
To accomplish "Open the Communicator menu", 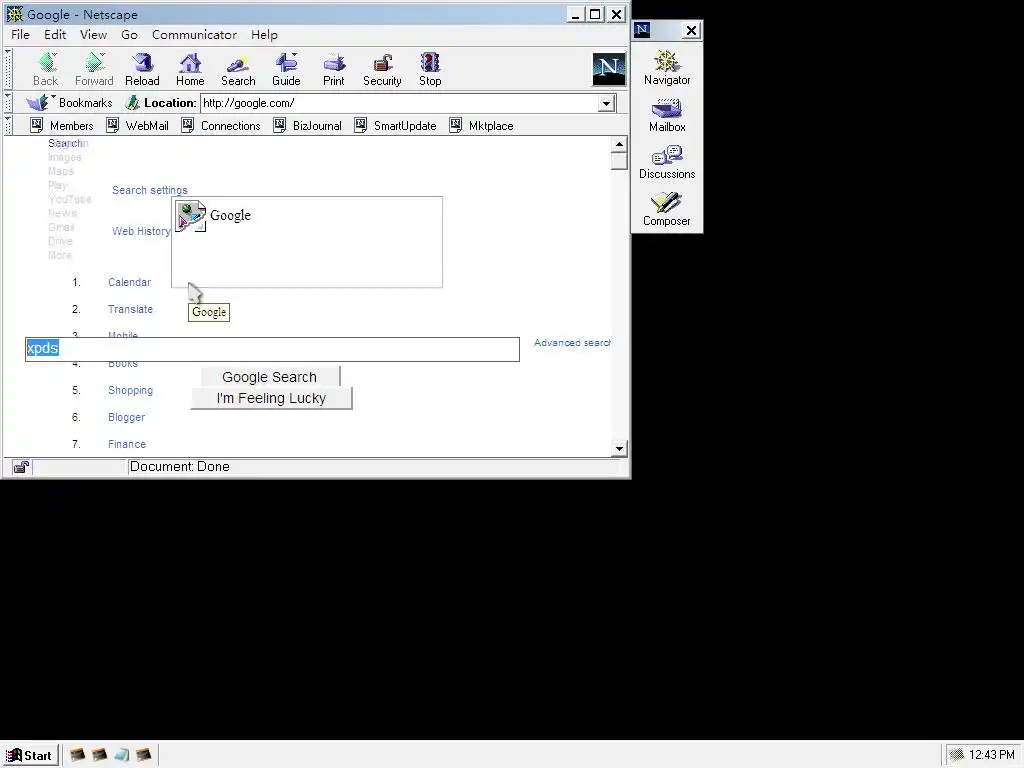I will [x=194, y=35].
